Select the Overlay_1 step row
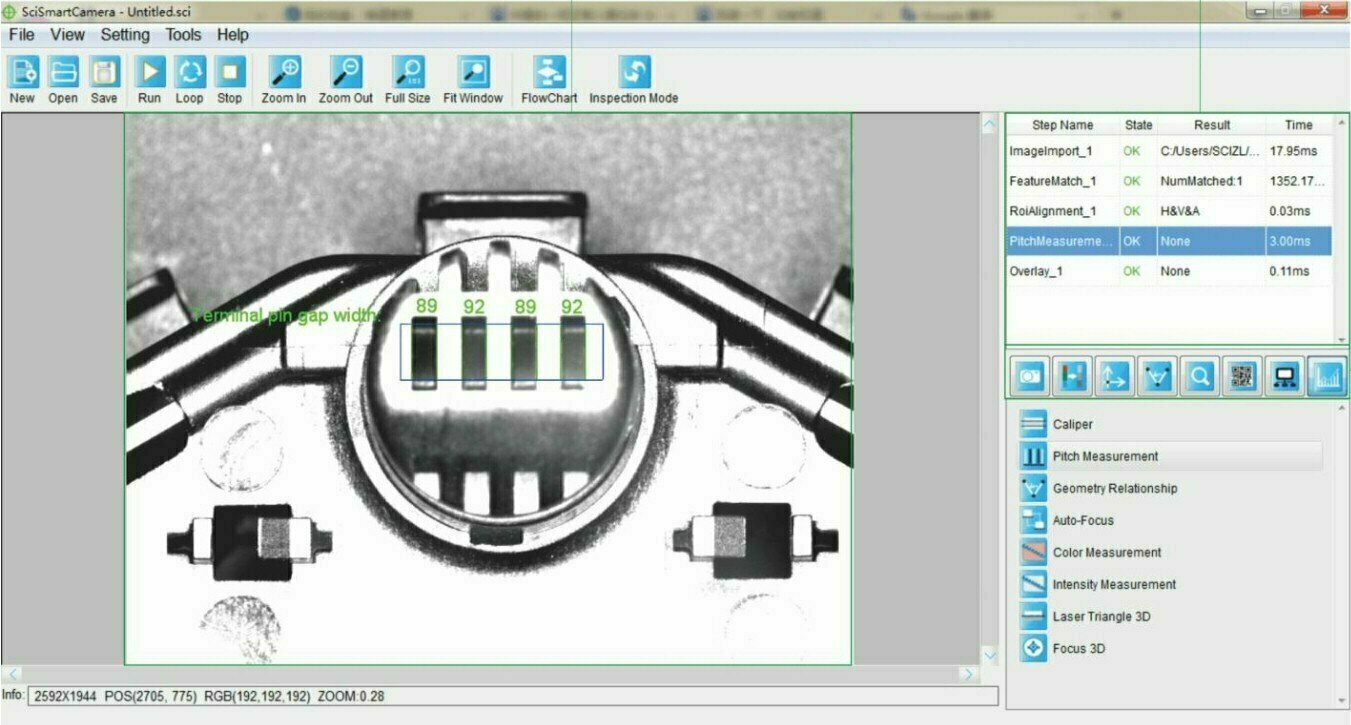Viewport: 1351px width, 725px height. pyautogui.click(x=1168, y=271)
